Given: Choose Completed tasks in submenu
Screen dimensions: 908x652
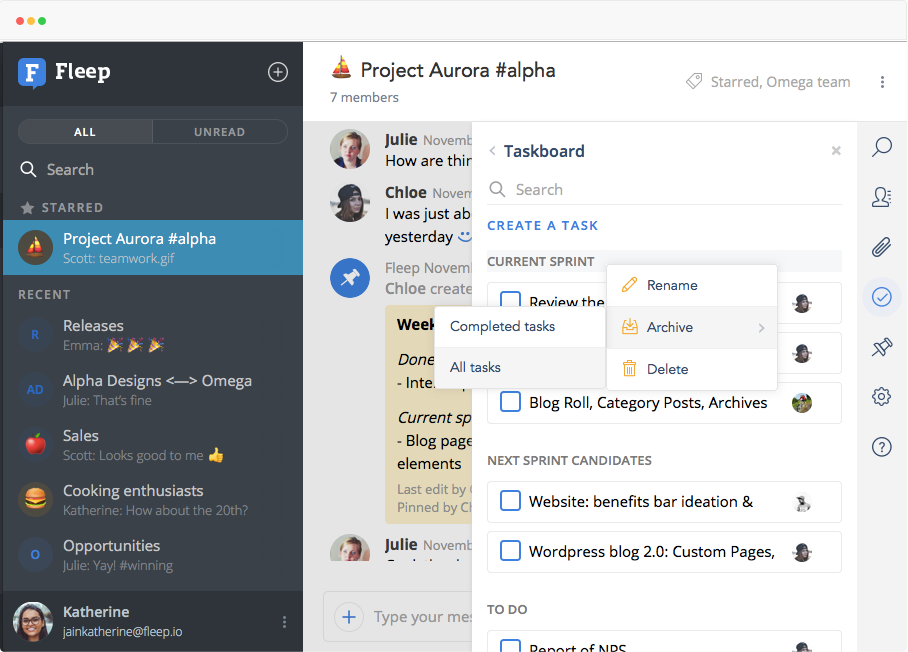Looking at the screenshot, I should click(519, 327).
